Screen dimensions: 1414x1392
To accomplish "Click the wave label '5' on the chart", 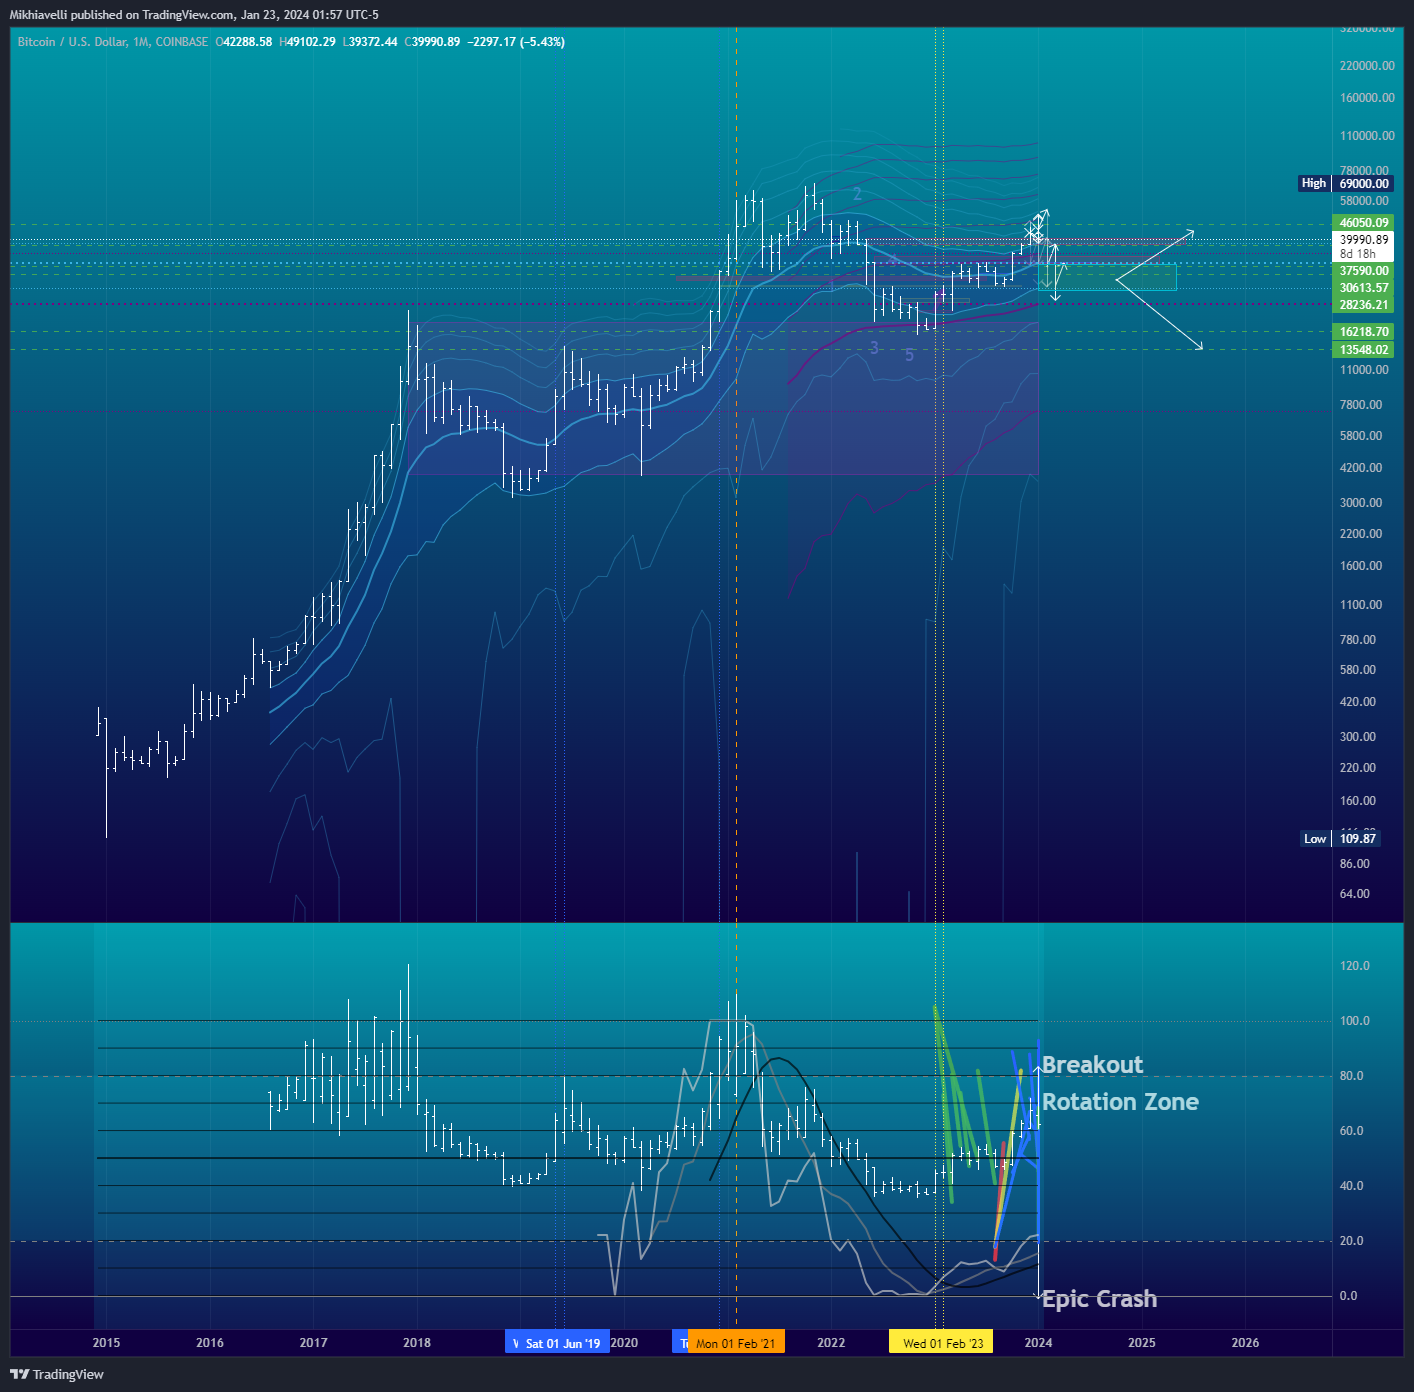I will pos(909,355).
